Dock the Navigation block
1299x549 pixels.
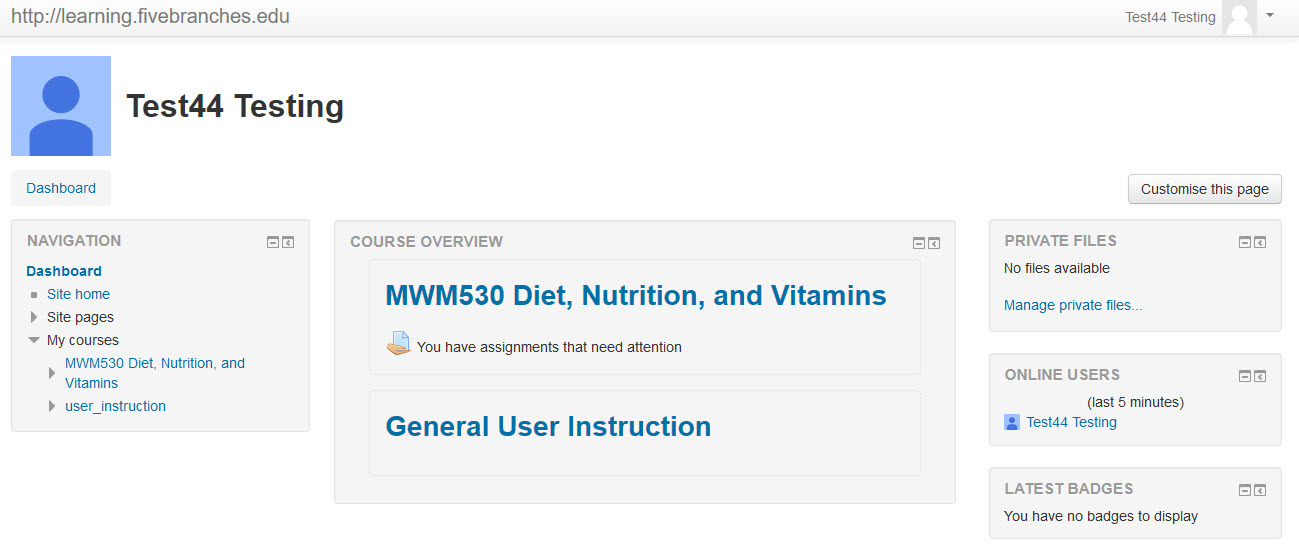288,242
